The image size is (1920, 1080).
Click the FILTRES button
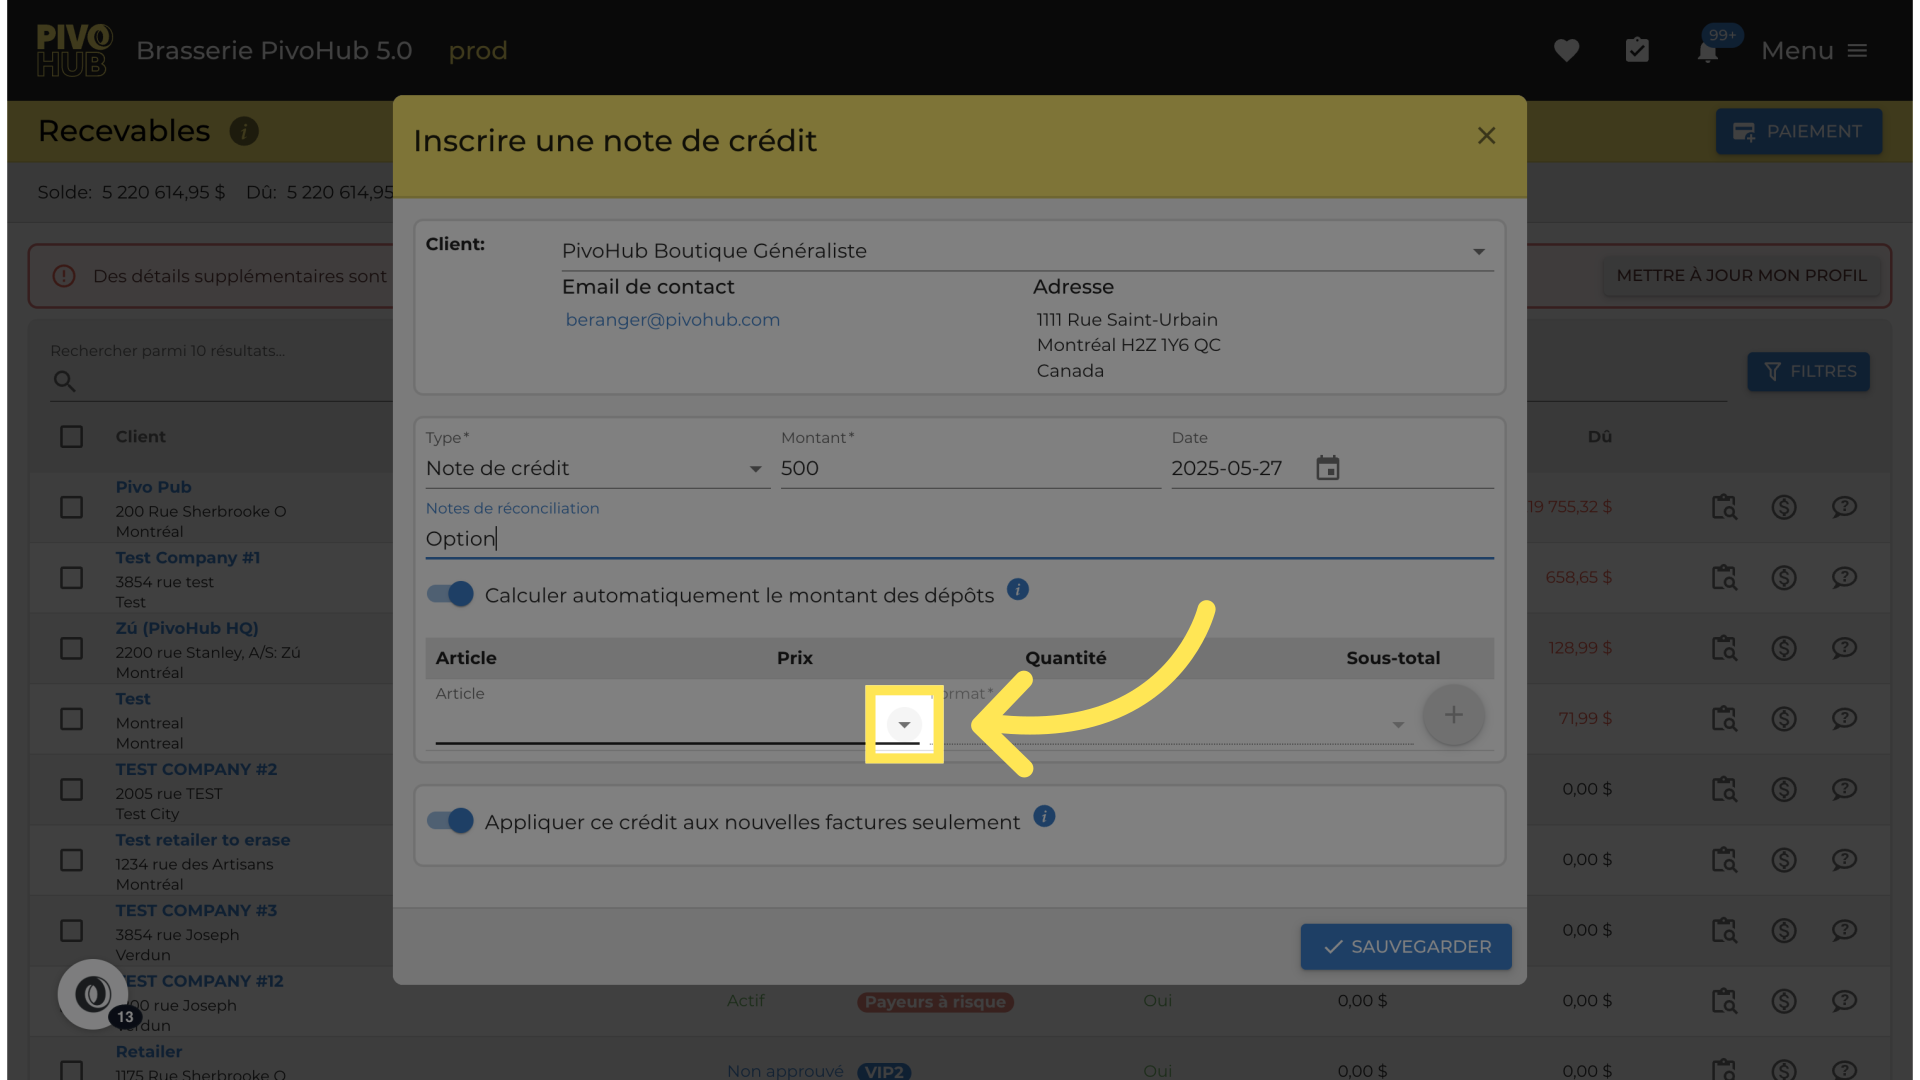pyautogui.click(x=1808, y=372)
